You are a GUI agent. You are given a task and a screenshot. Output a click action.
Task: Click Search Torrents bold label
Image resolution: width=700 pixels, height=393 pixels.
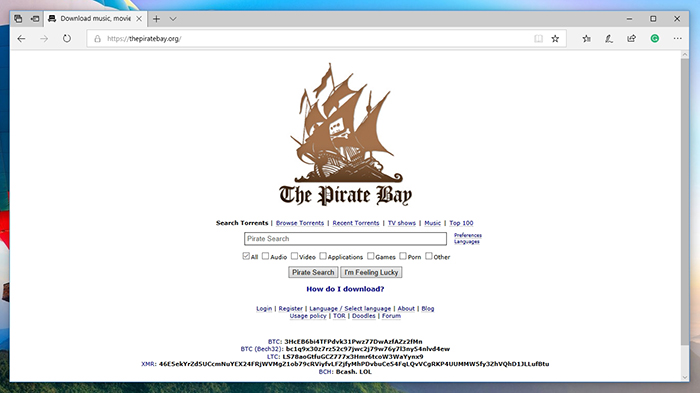click(x=242, y=223)
